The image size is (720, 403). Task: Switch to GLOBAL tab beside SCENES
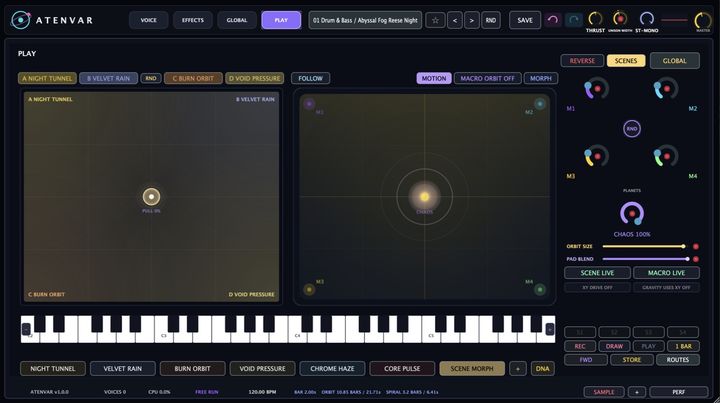point(675,61)
